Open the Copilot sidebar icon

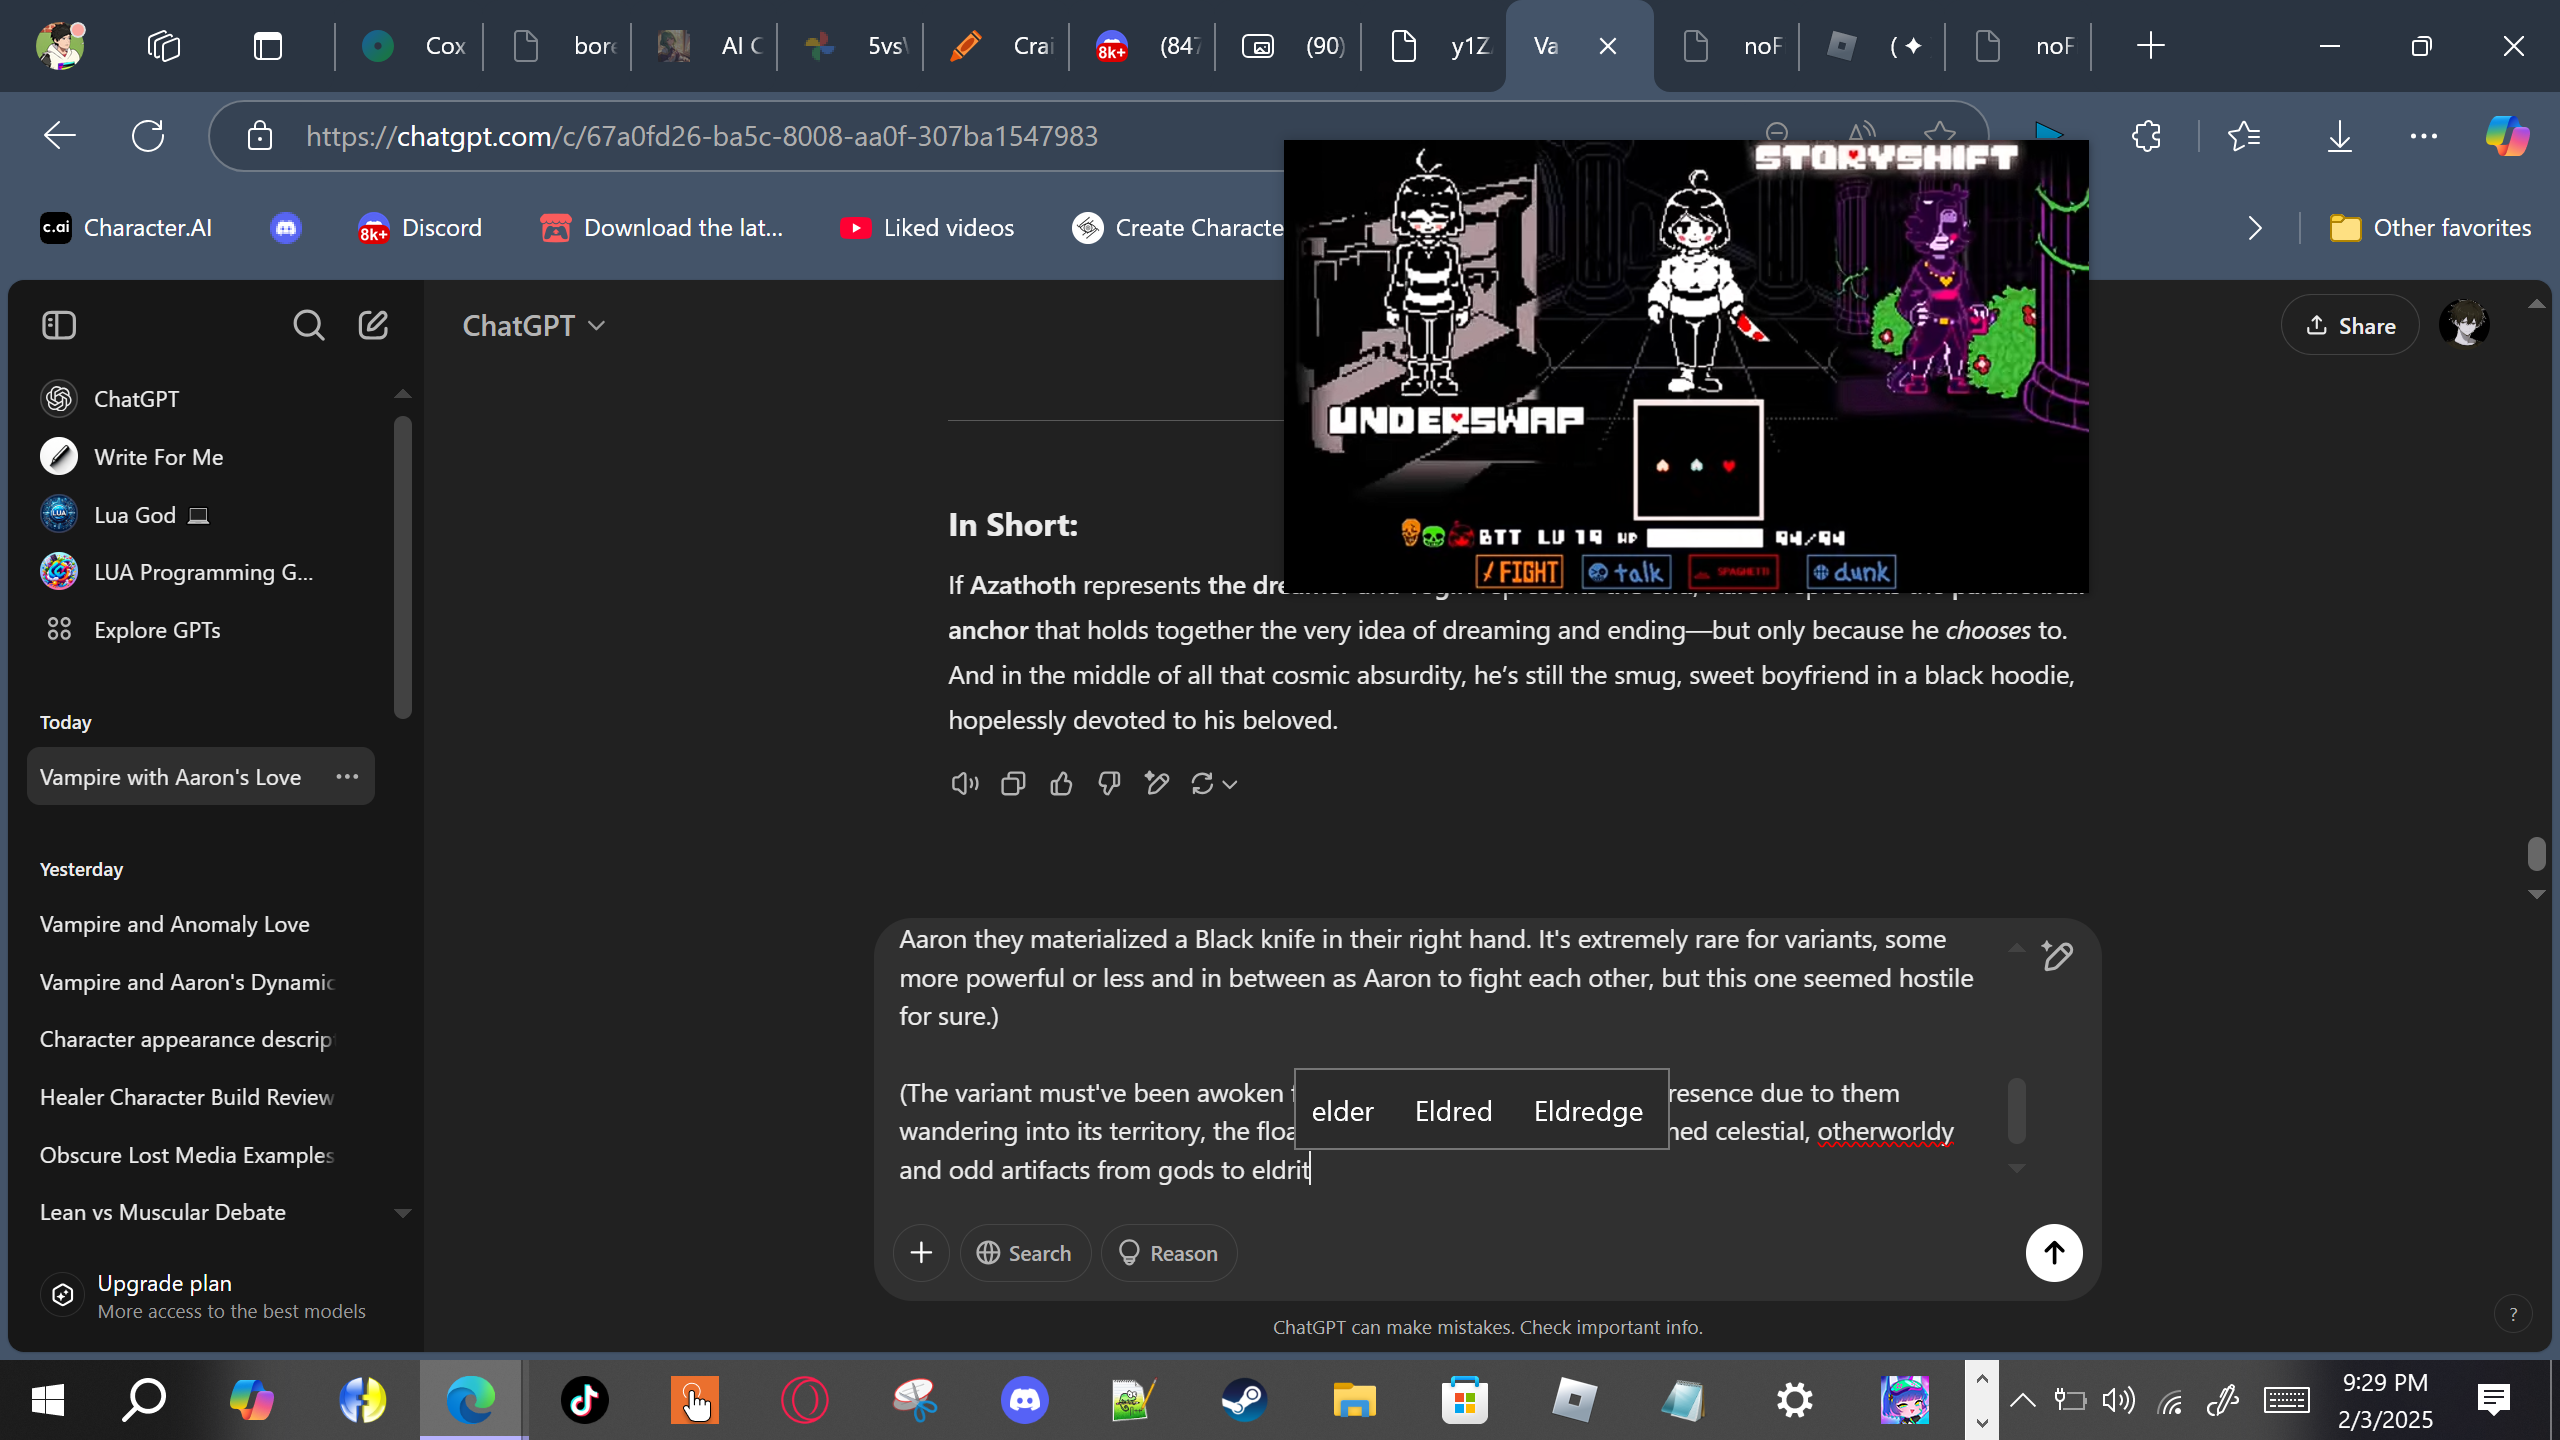click(x=2507, y=136)
